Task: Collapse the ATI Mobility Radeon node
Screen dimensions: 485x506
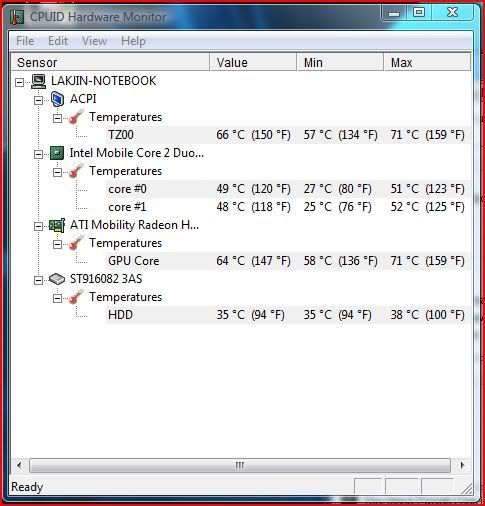Action: click(x=38, y=226)
